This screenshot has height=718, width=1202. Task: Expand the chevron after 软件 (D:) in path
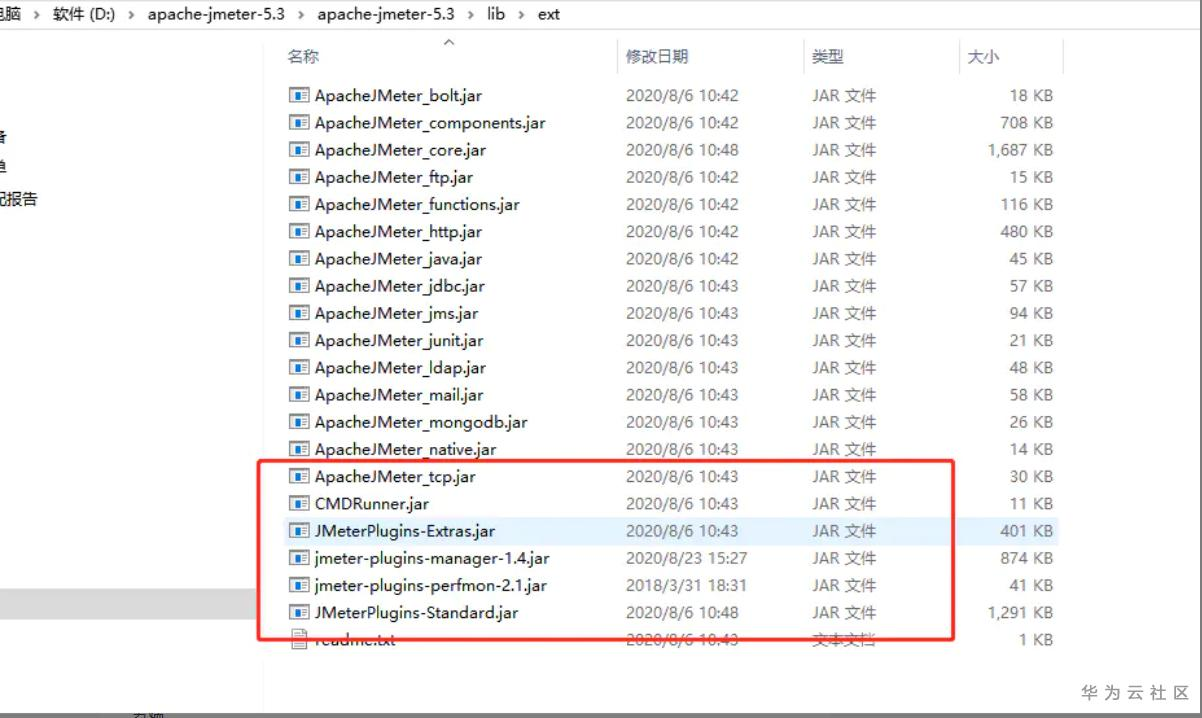point(132,15)
